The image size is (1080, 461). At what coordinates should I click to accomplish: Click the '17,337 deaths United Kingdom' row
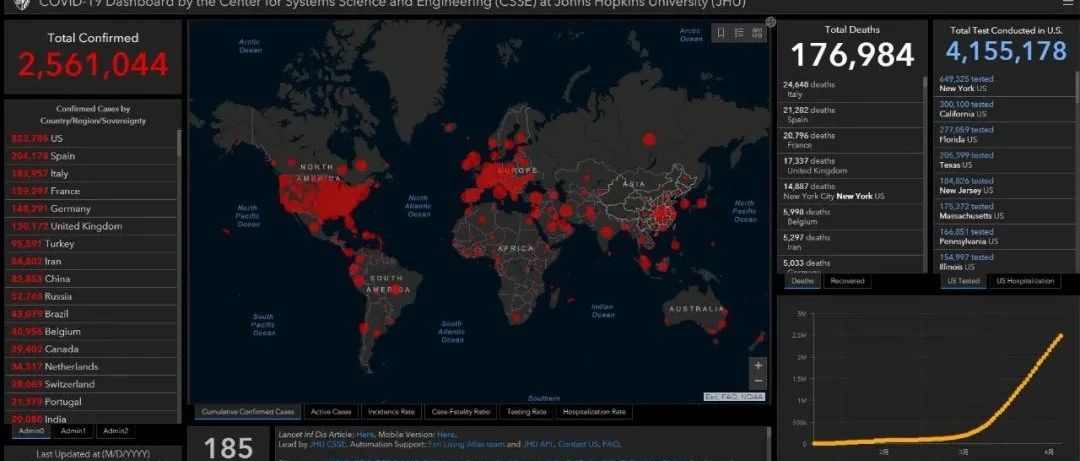850,166
